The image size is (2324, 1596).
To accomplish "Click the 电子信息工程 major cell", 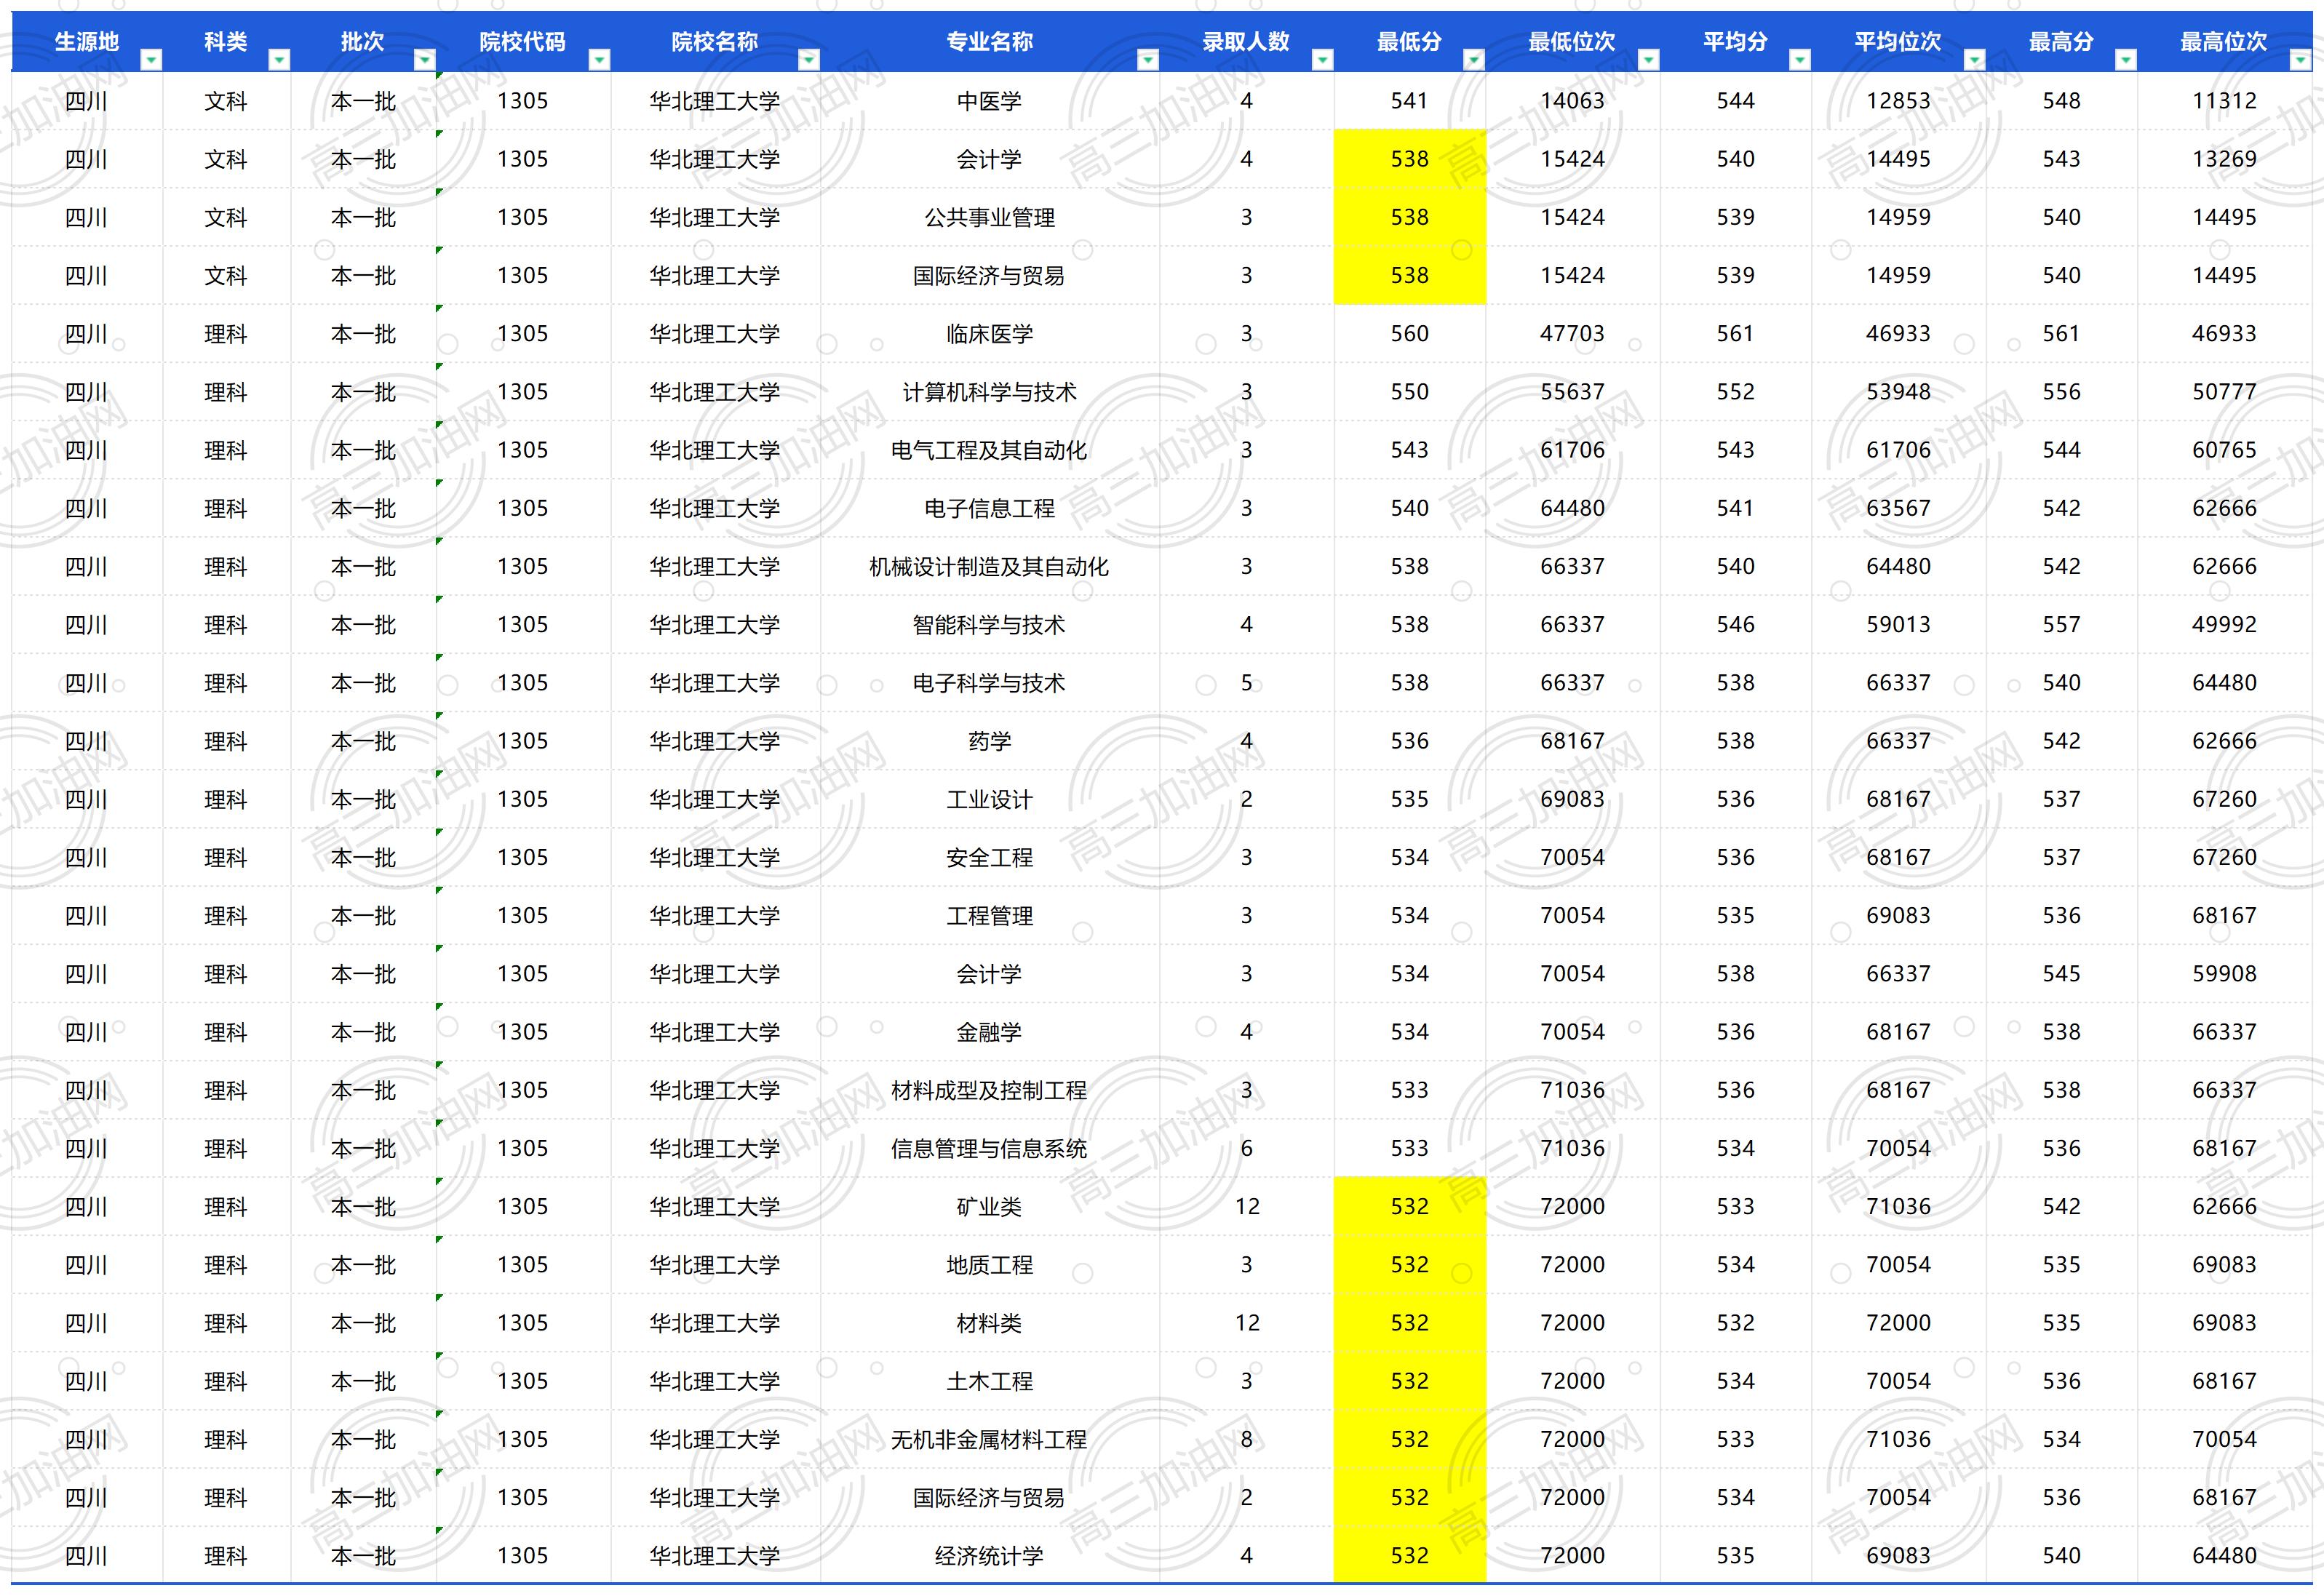I will [989, 508].
